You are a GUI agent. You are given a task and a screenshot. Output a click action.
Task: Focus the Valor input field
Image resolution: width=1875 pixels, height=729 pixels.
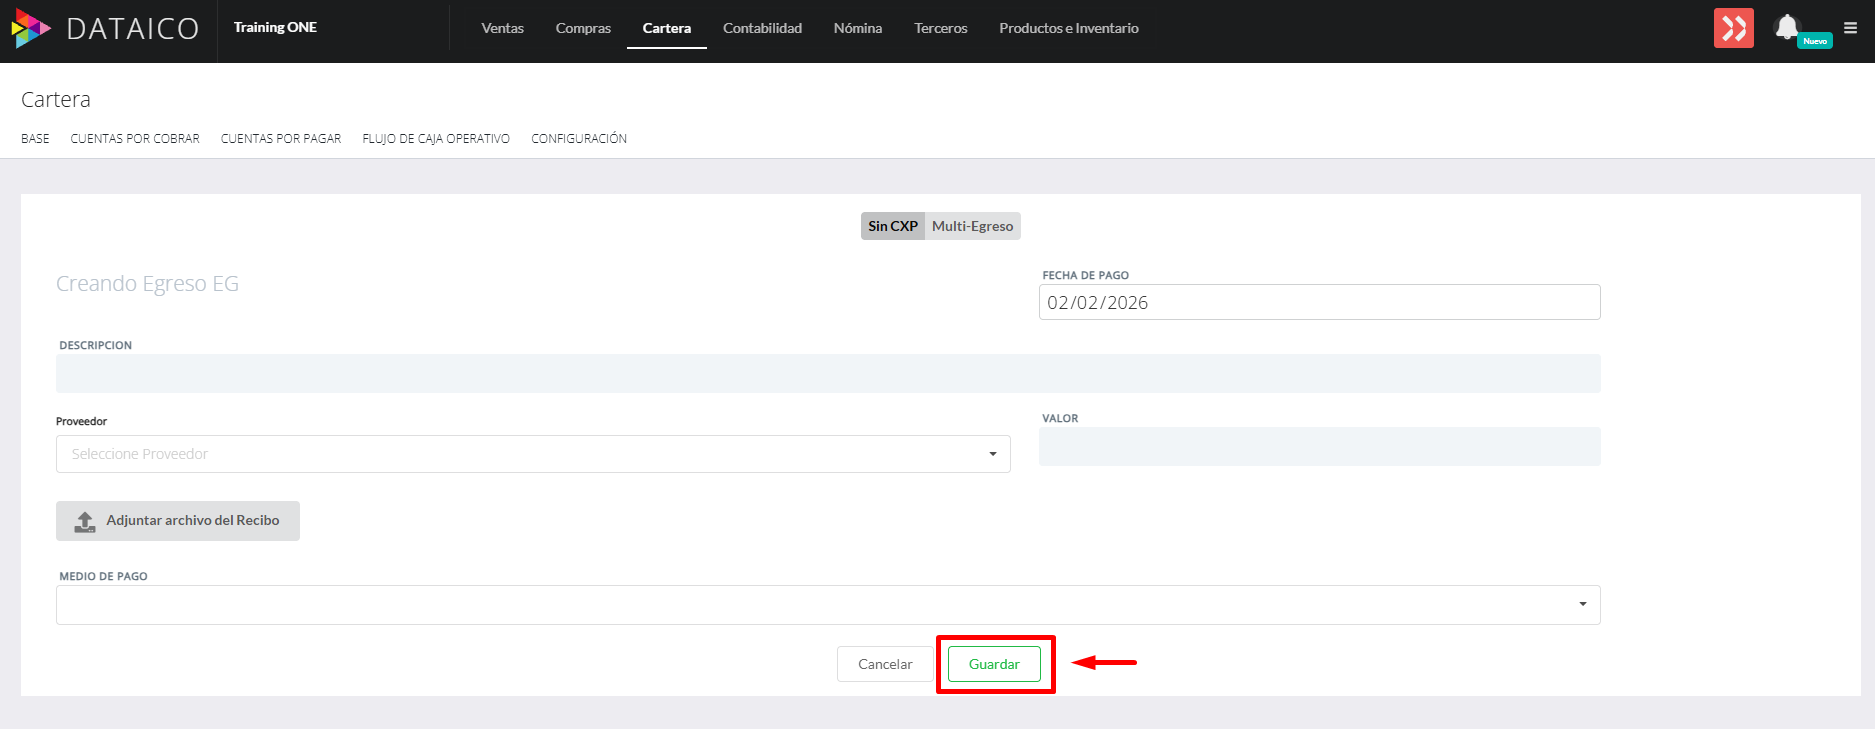point(1319,447)
